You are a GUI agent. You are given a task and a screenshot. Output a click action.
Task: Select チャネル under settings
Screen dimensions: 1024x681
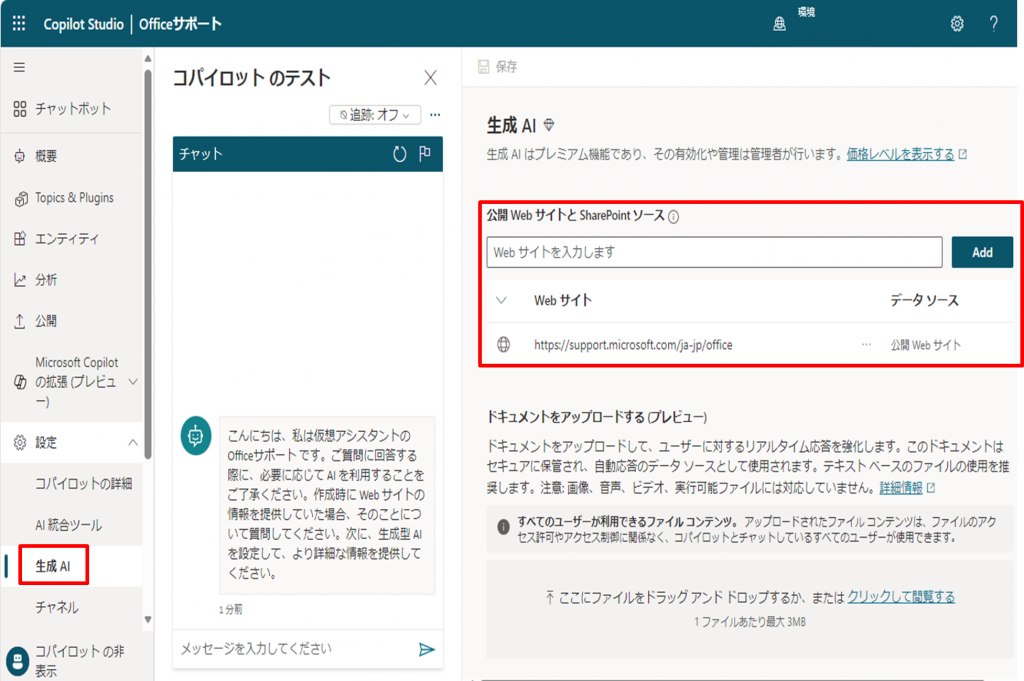57,607
